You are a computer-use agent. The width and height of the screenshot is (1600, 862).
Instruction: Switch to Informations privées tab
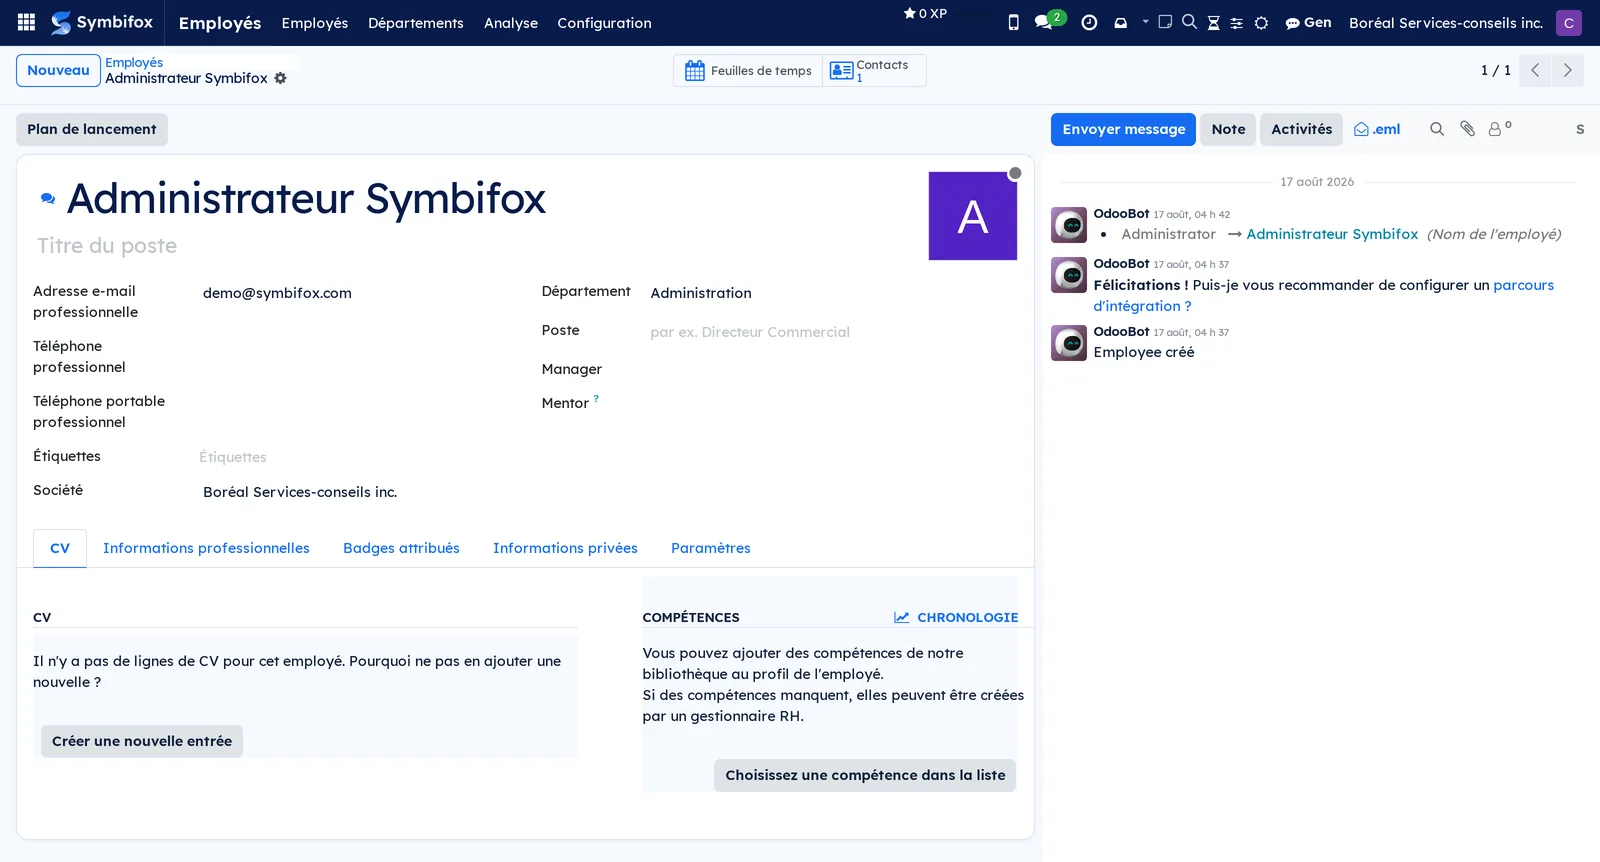click(565, 548)
